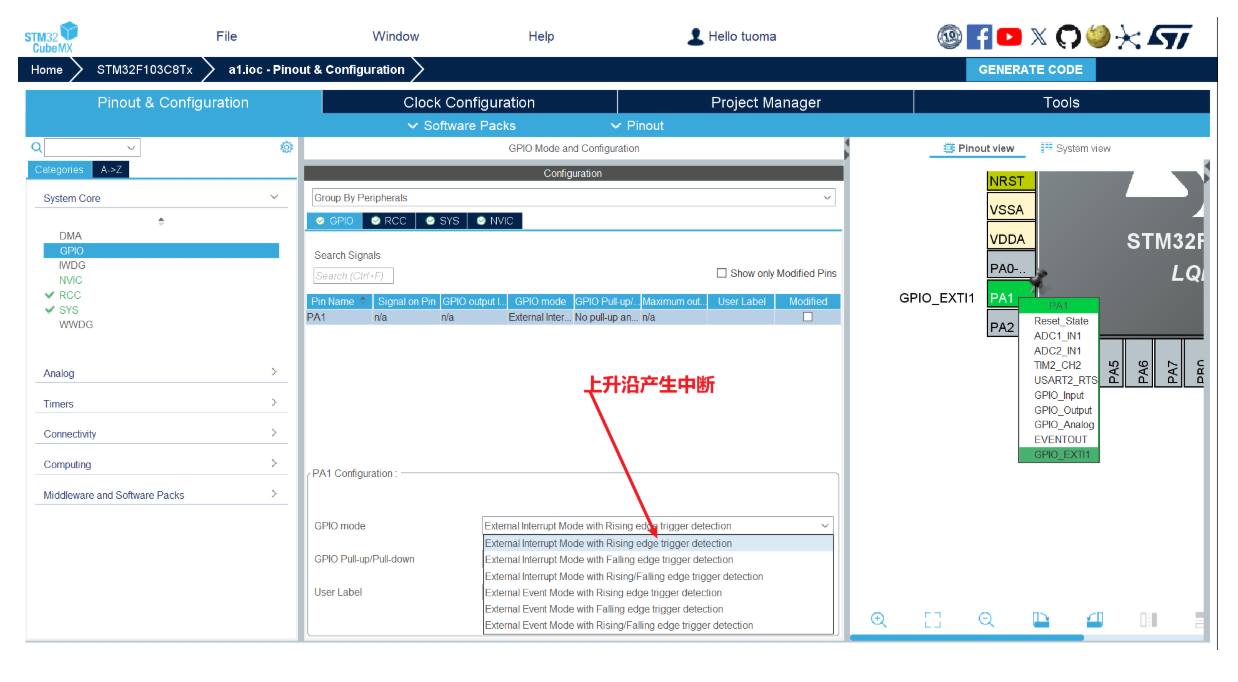Viewport: 1238px width, 682px height.
Task: Open the settings gear in categories panel
Action: [287, 147]
